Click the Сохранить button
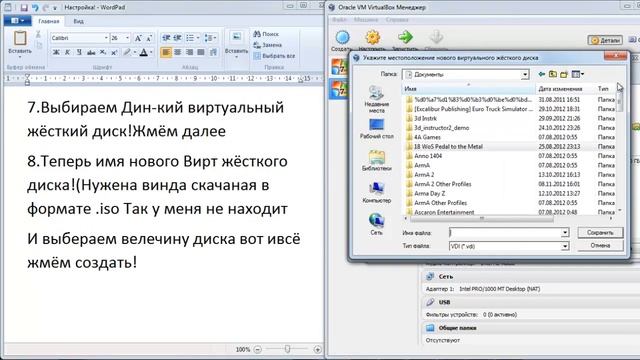The image size is (640, 360). click(600, 232)
